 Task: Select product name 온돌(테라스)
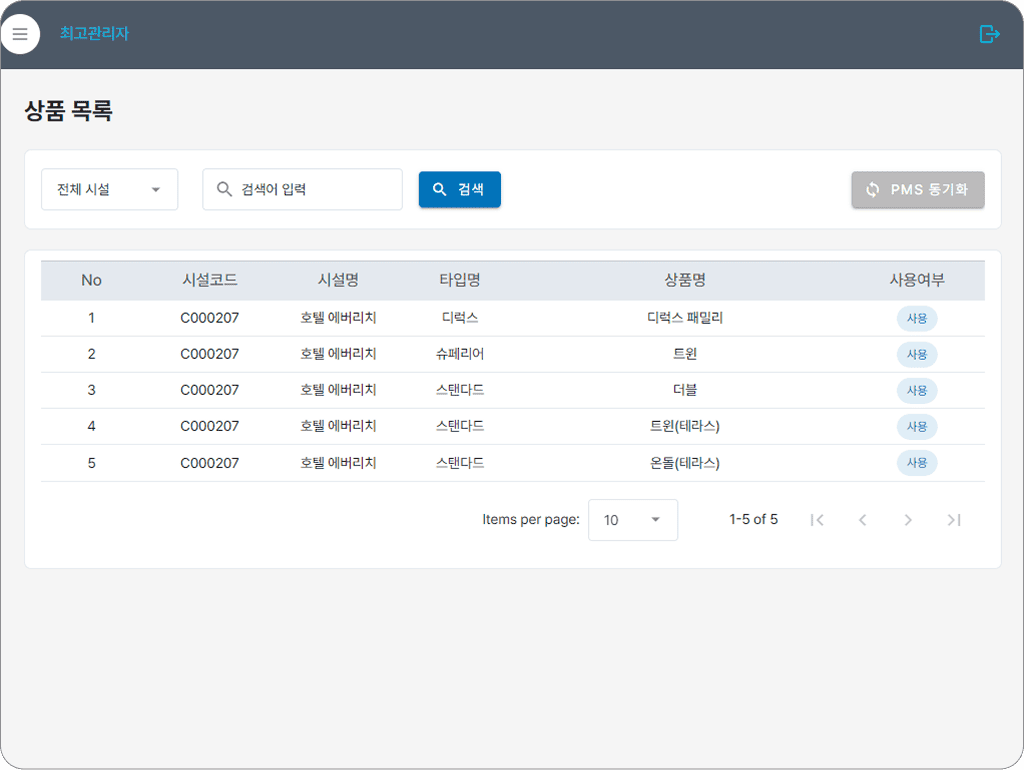[x=685, y=463]
